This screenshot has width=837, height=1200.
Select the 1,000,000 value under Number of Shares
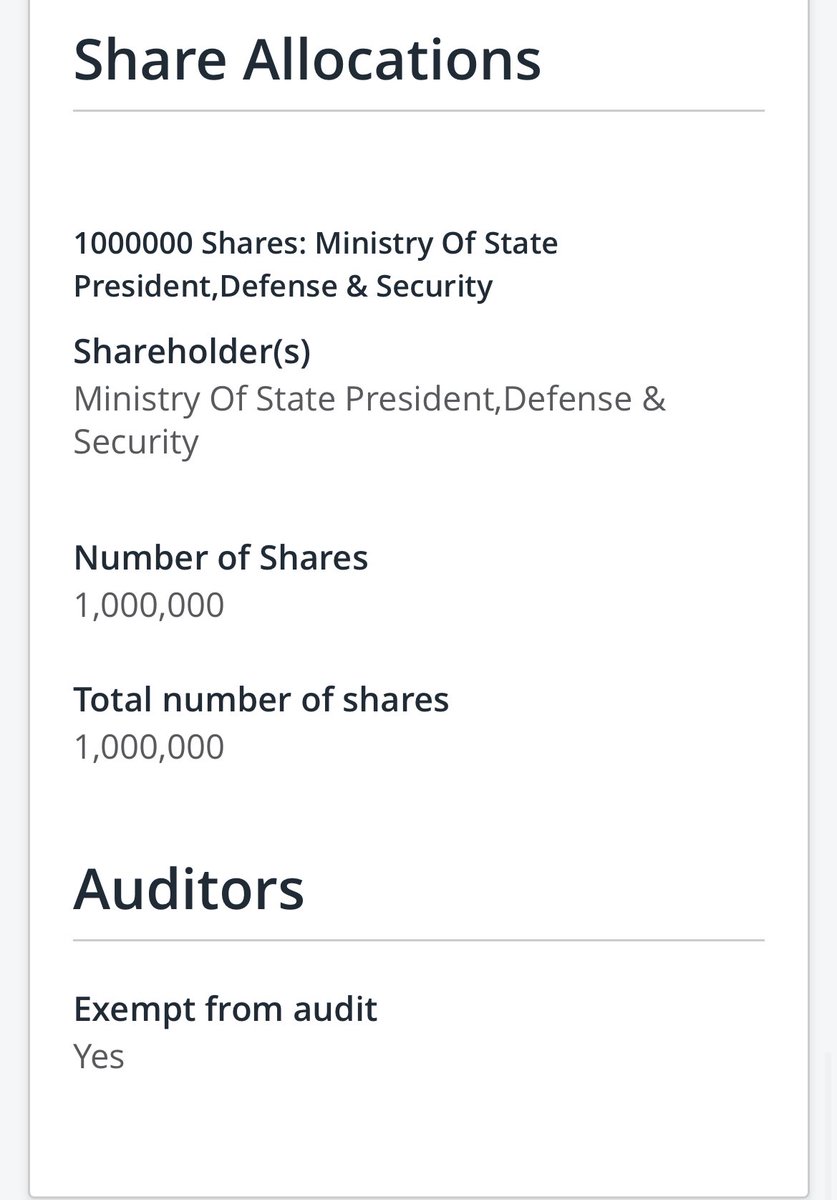click(149, 605)
